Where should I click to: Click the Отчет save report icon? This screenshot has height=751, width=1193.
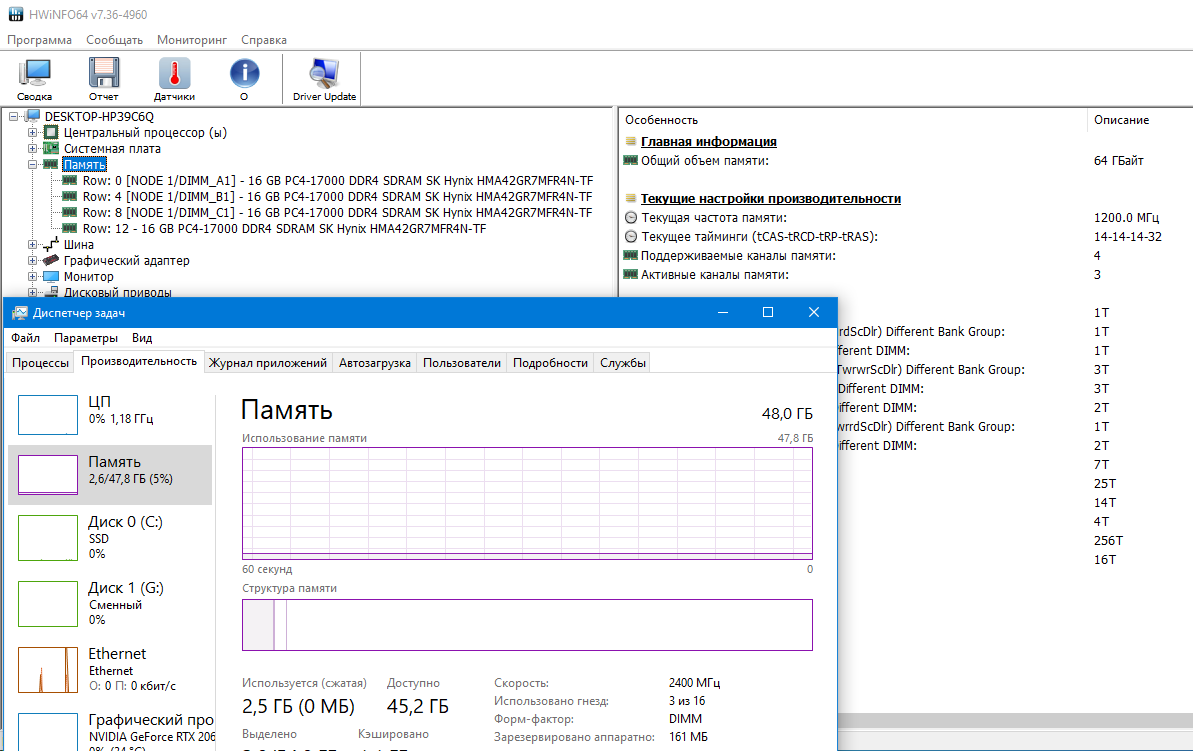coord(103,79)
